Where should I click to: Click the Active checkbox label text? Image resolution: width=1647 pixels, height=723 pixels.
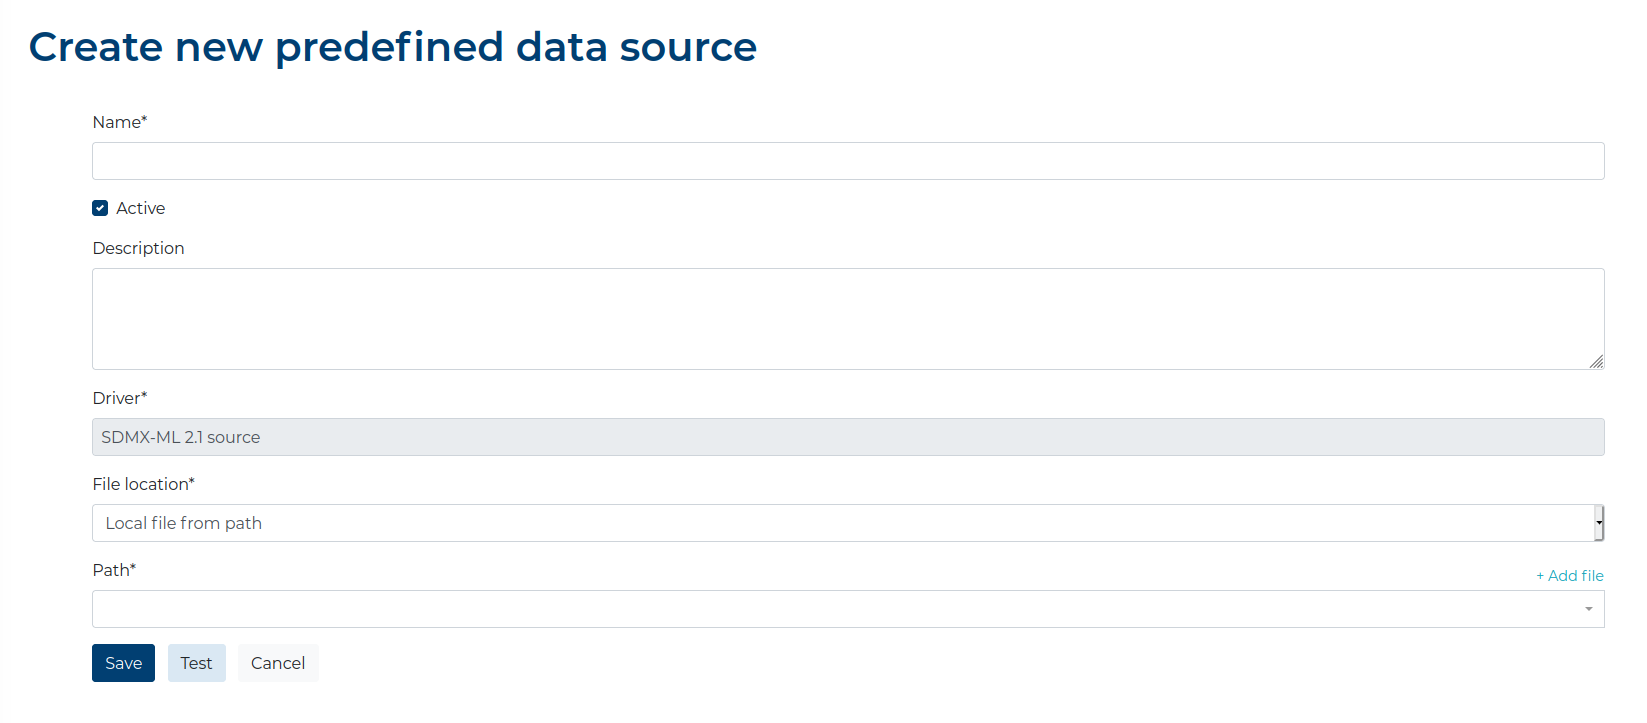[141, 208]
